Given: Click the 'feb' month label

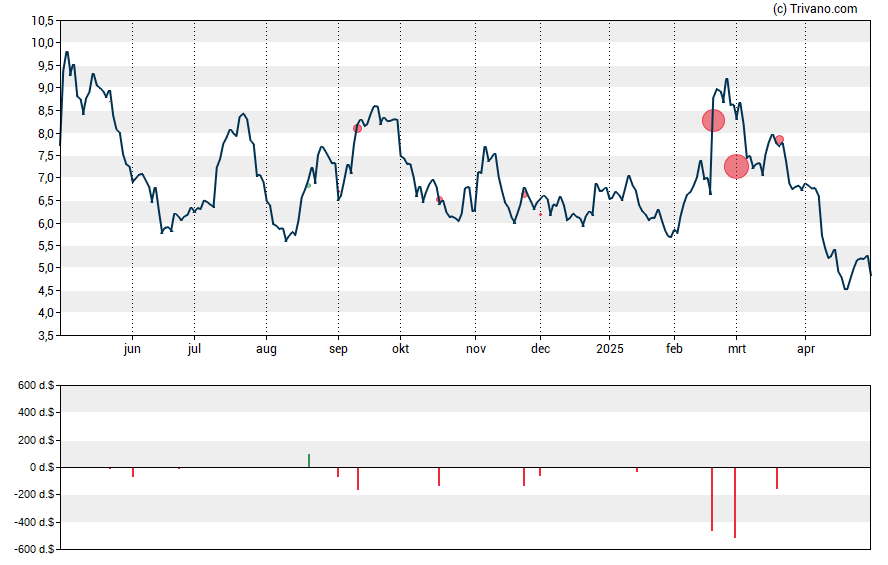Looking at the screenshot, I should pyautogui.click(x=674, y=349).
